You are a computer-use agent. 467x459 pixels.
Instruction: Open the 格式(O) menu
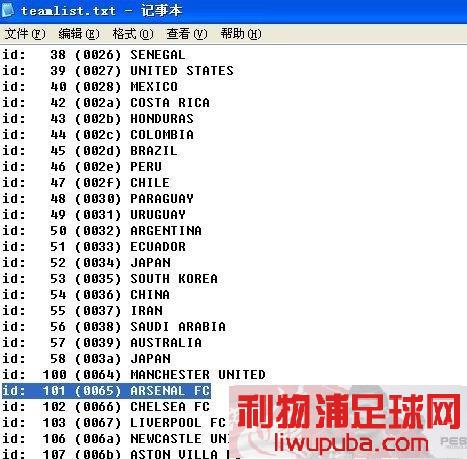(133, 34)
